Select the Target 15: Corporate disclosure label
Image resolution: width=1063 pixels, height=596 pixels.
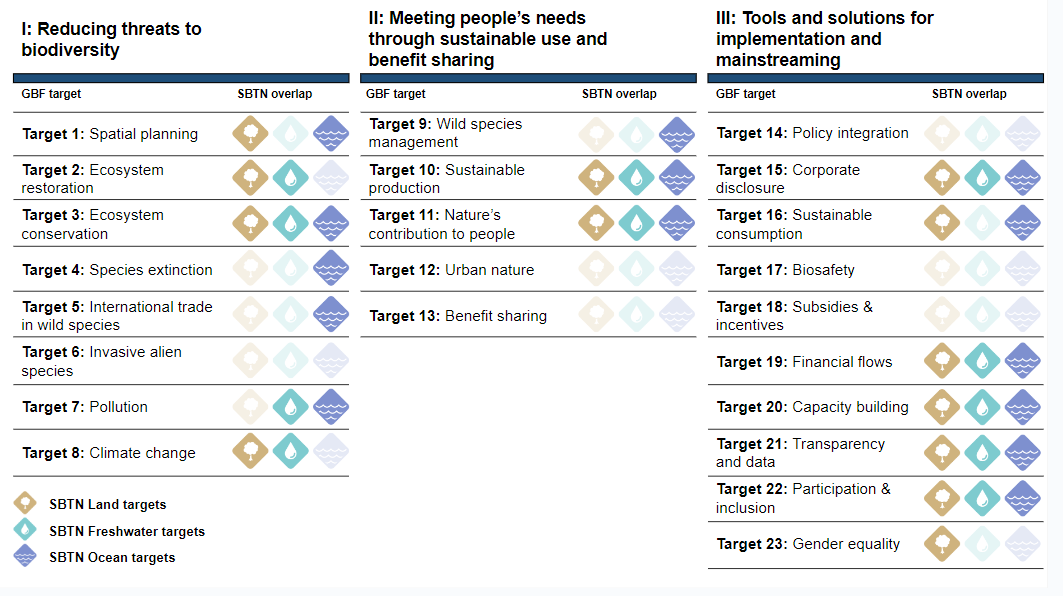coord(788,179)
